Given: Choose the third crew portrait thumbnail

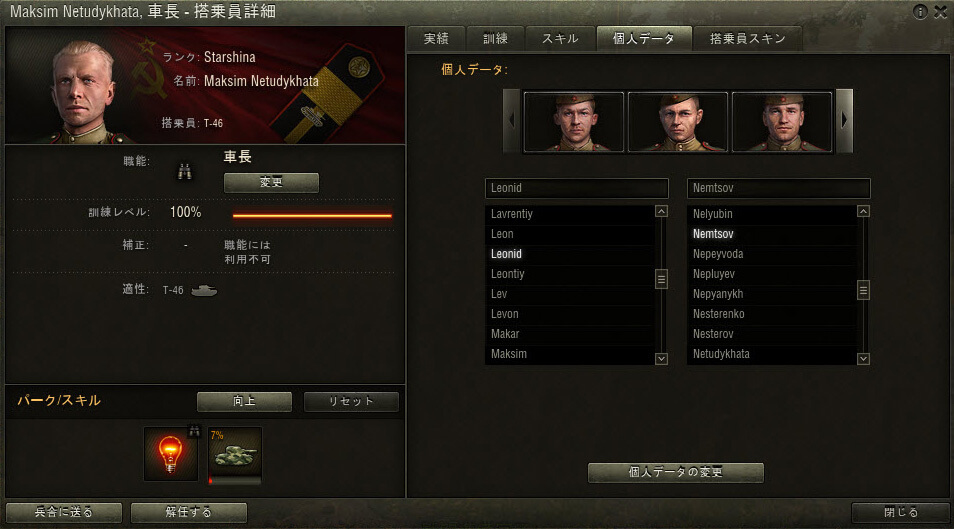Looking at the screenshot, I should [782, 121].
